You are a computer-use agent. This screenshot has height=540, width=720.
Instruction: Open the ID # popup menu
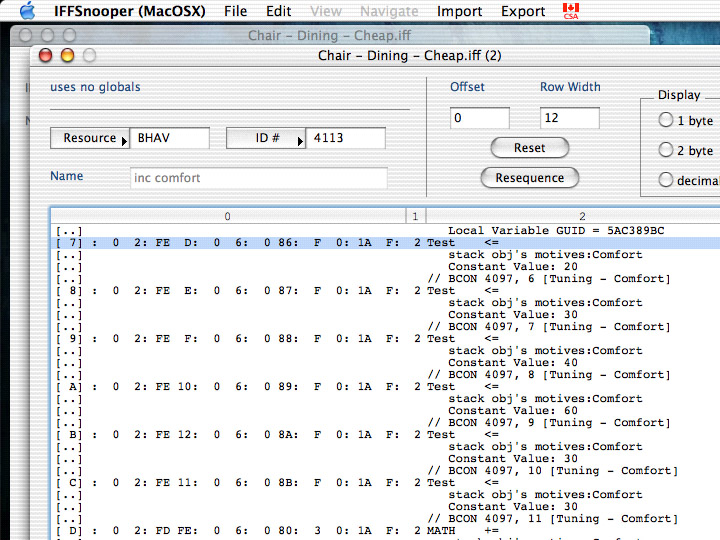266,138
